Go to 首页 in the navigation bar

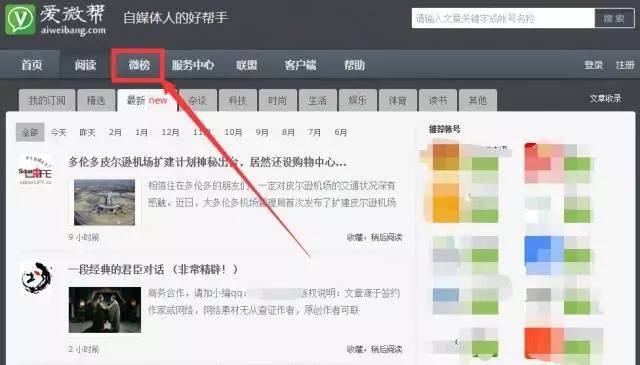[31, 65]
